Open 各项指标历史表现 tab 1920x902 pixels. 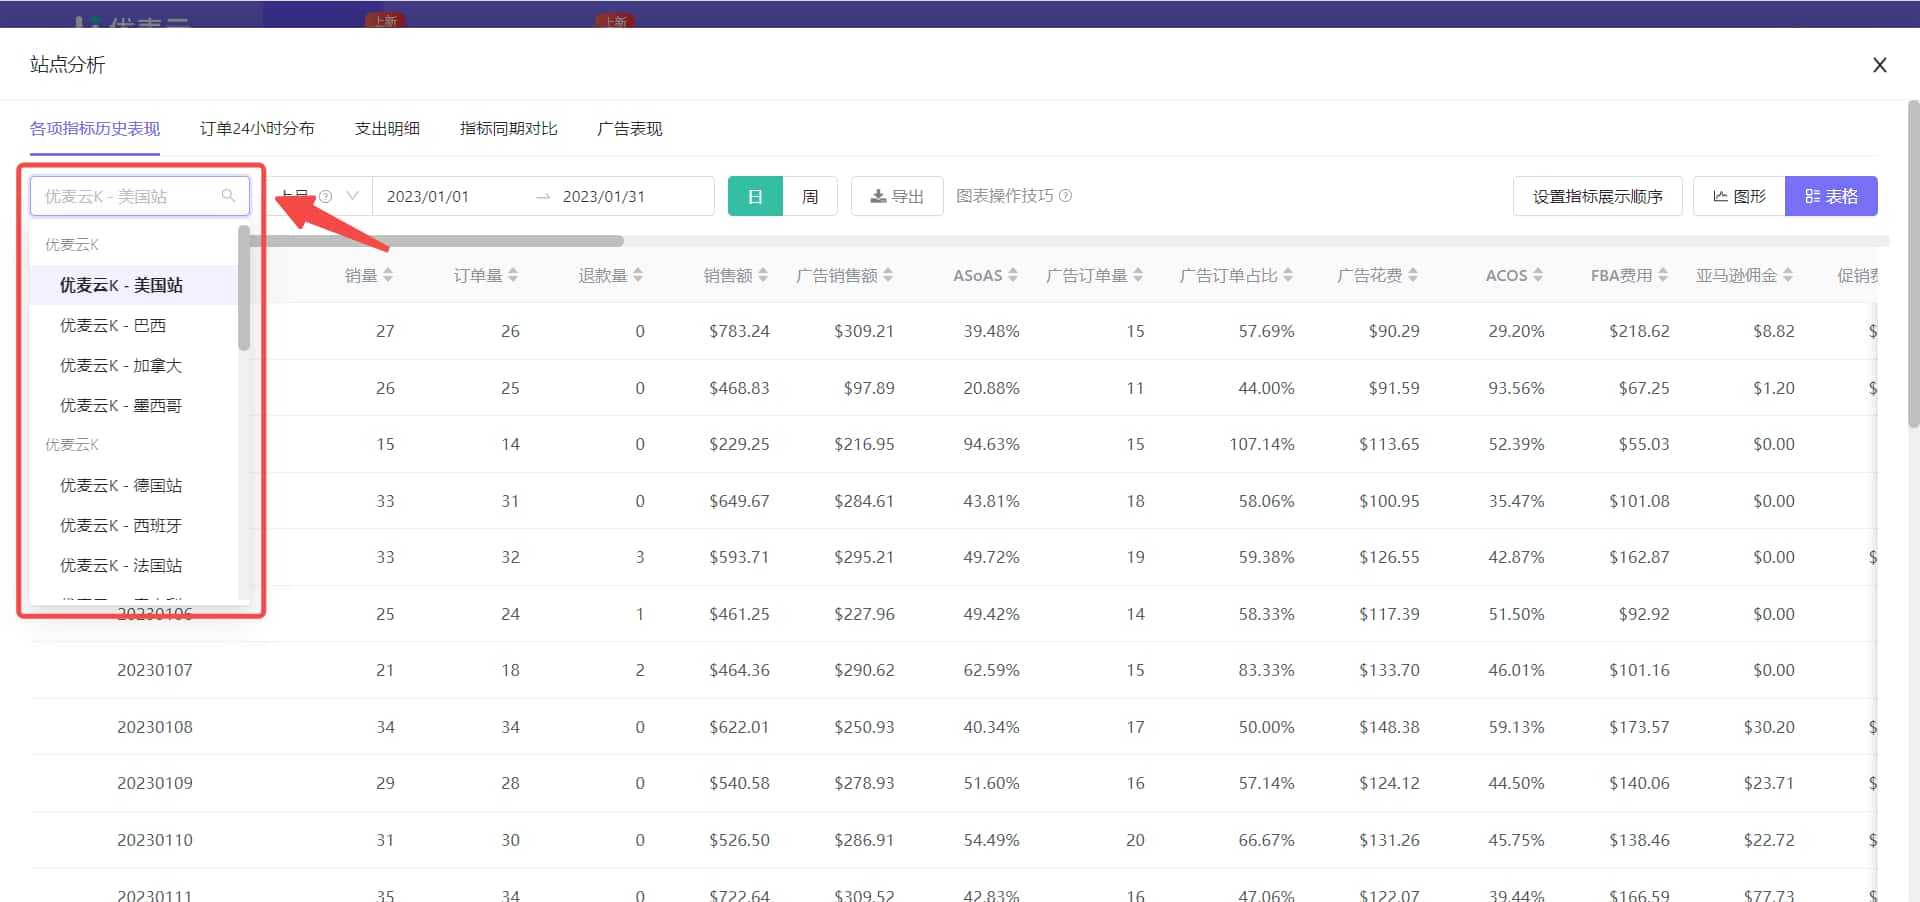95,128
